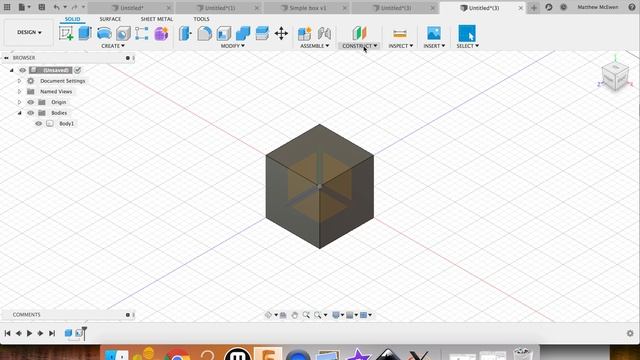640x360 pixels.
Task: Open the Rectangular Pattern tool
Action: [x=142, y=33]
